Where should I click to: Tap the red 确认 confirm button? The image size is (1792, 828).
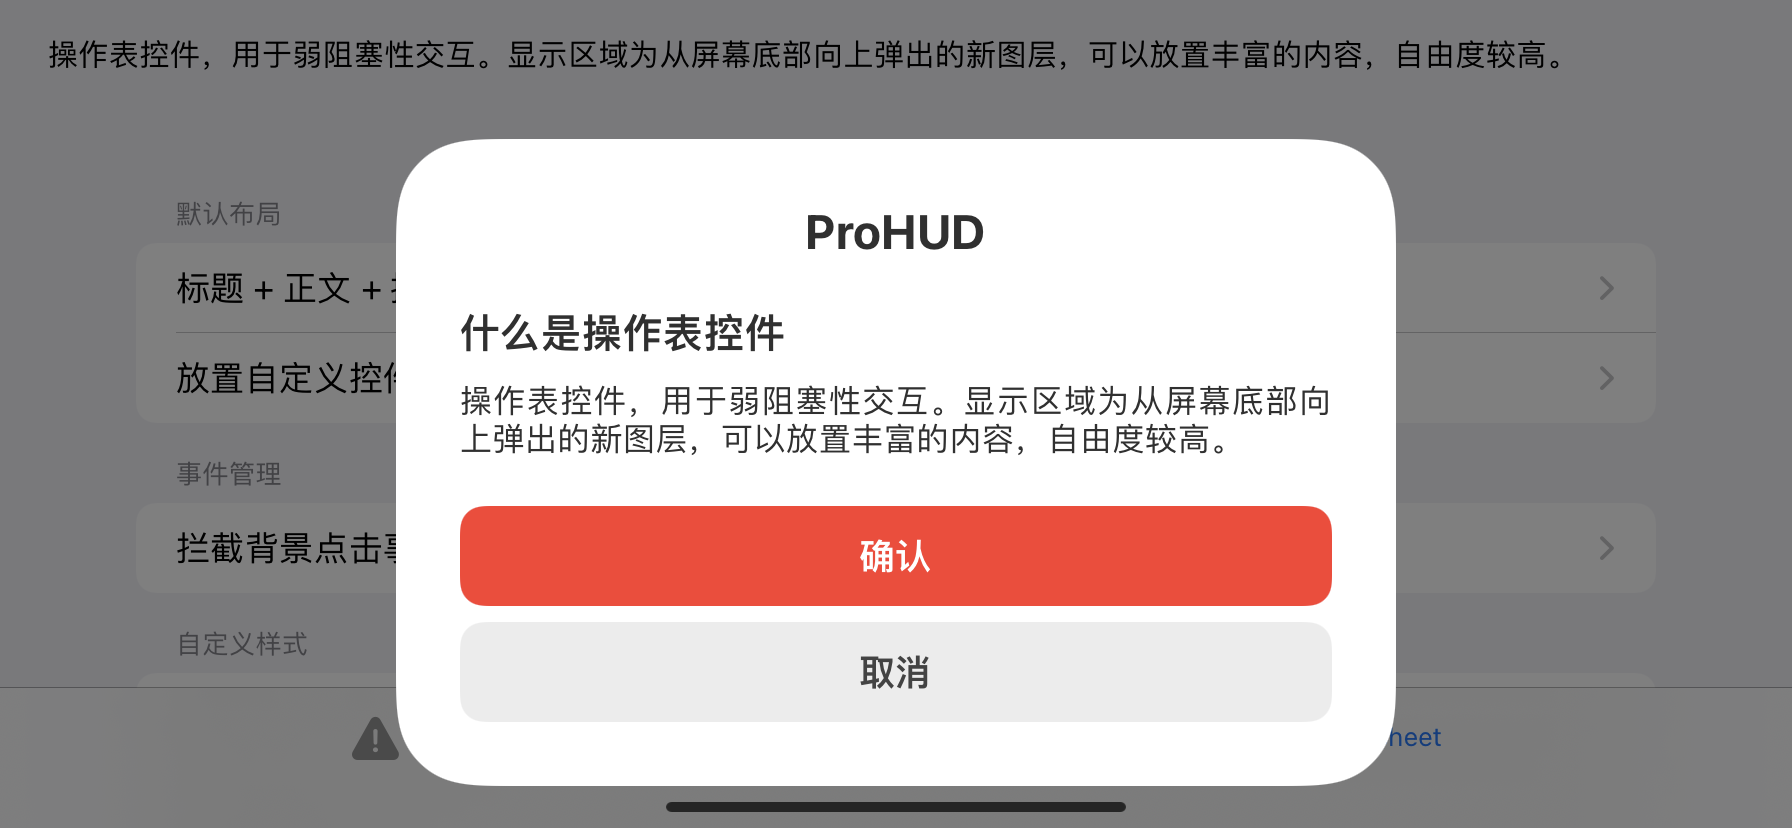pyautogui.click(x=895, y=556)
